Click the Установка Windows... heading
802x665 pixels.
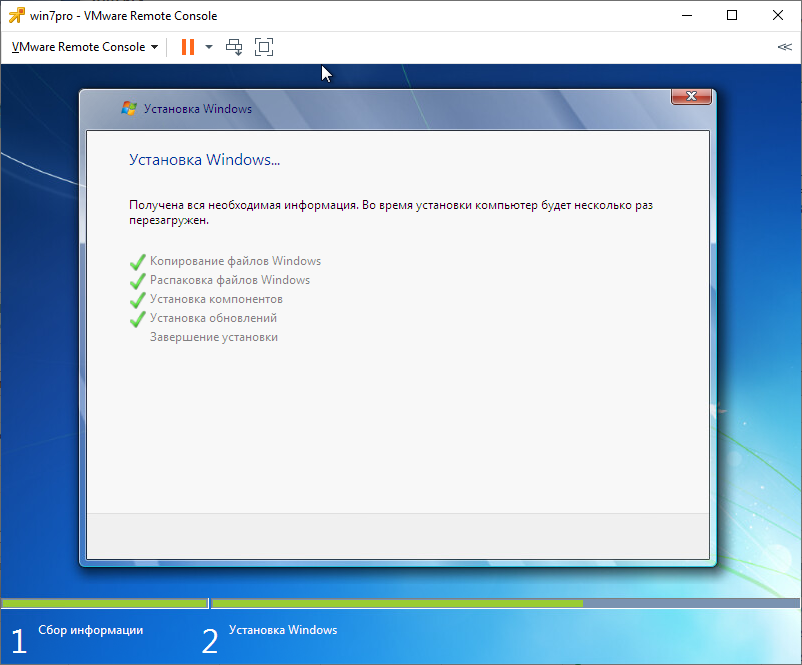(205, 160)
